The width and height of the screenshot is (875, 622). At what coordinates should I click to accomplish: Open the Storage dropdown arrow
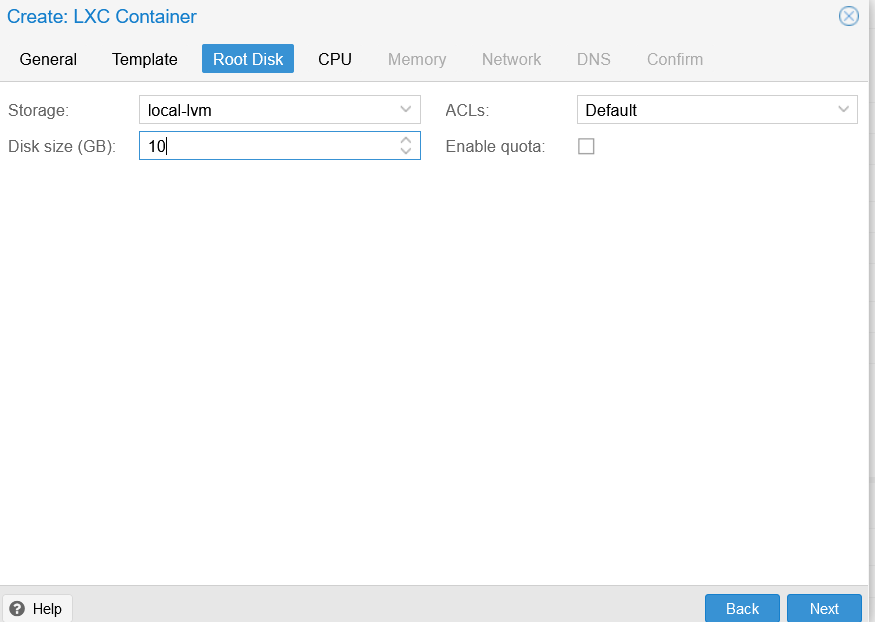[x=406, y=109]
